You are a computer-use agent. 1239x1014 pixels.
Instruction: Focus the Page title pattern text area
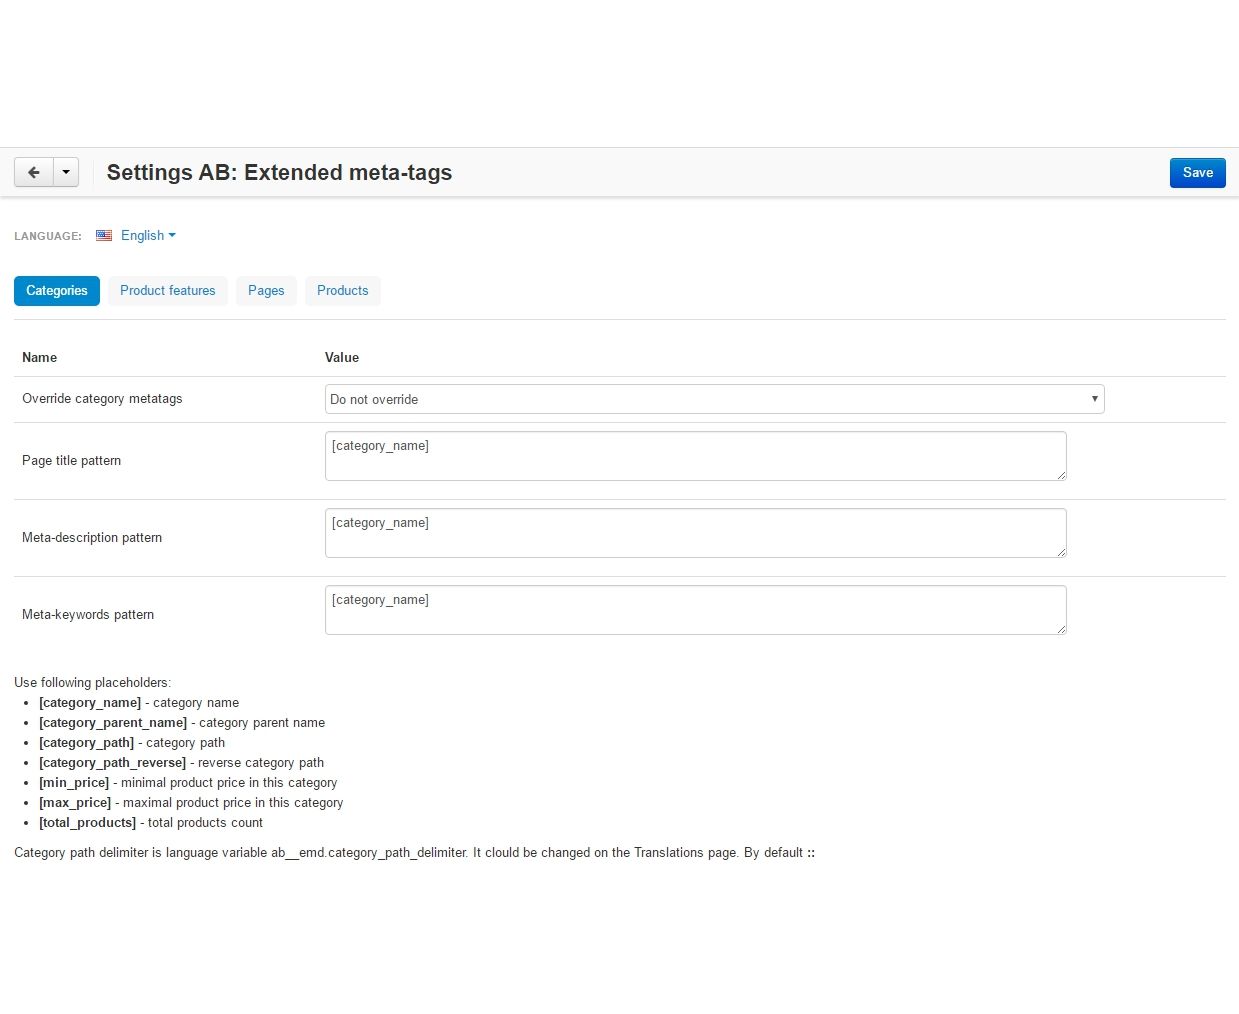pyautogui.click(x=695, y=456)
